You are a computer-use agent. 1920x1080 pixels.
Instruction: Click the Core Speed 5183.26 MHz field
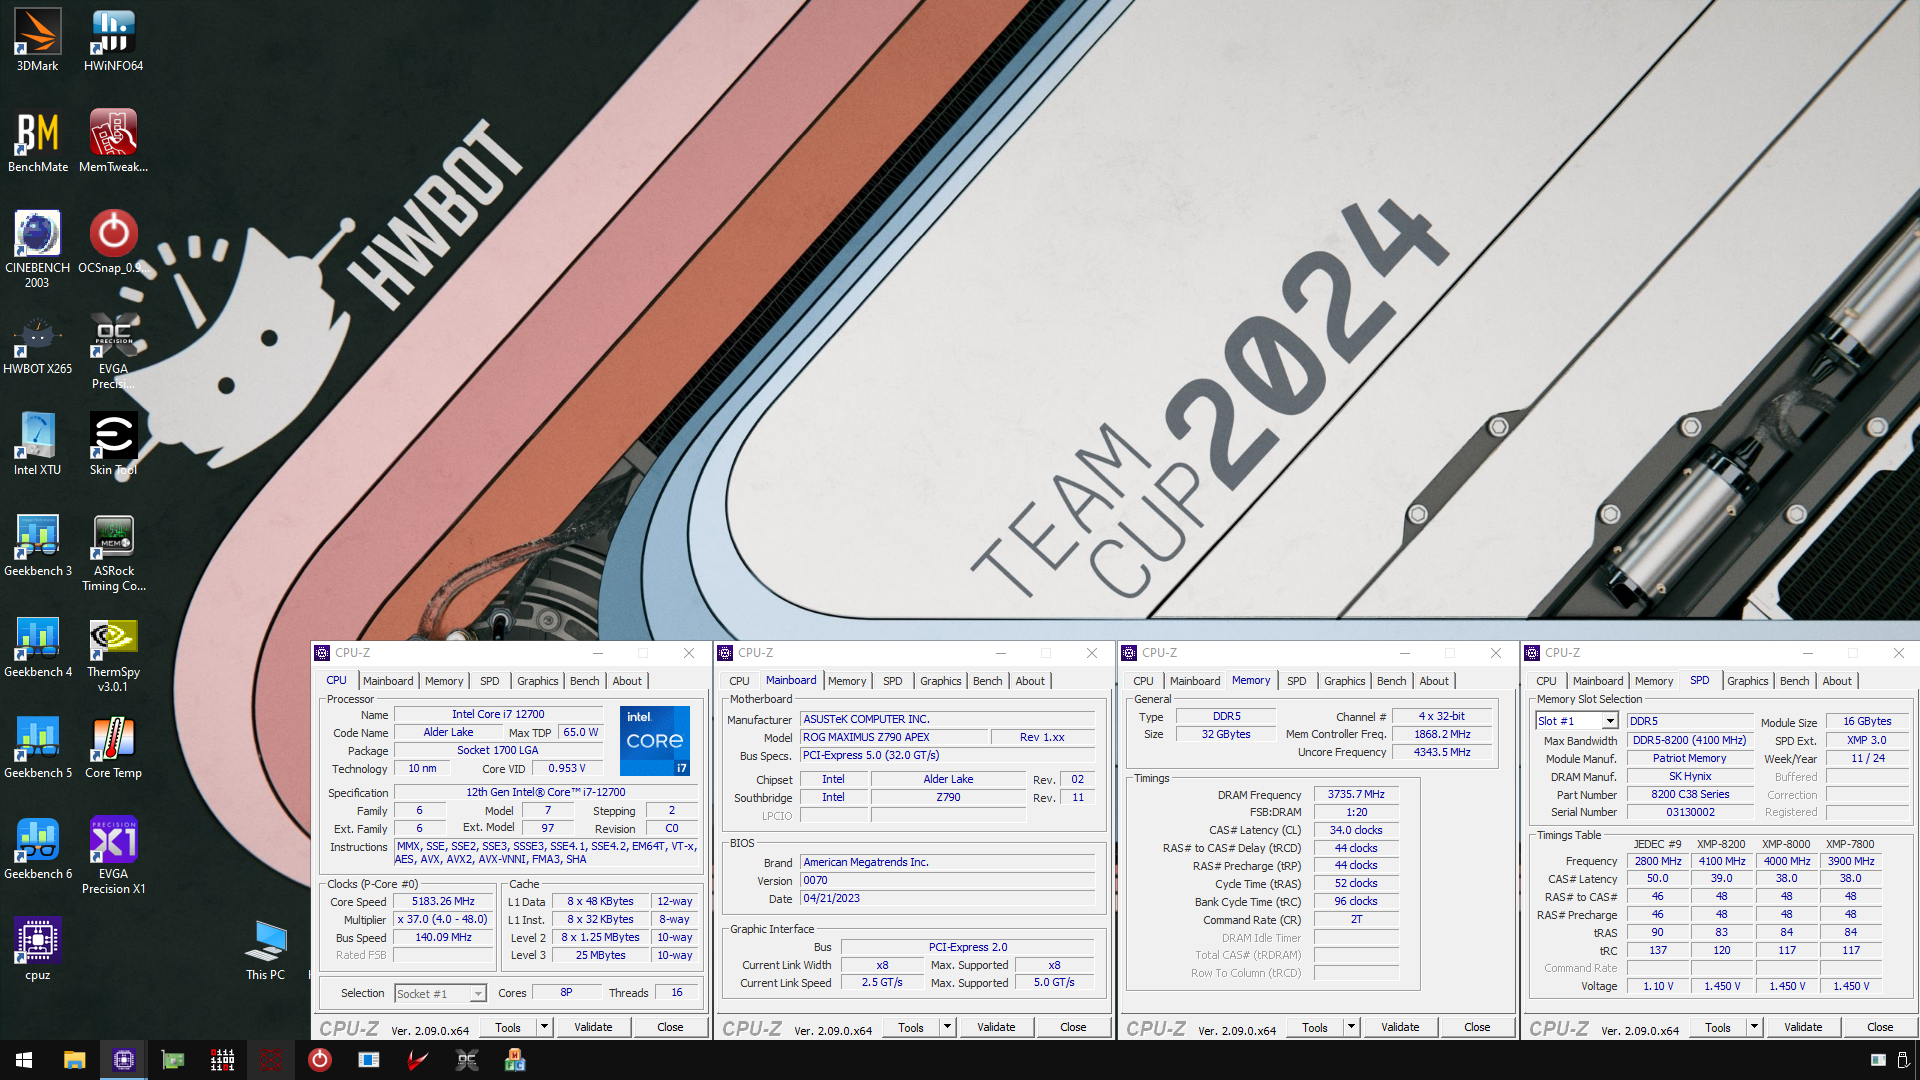pos(443,901)
